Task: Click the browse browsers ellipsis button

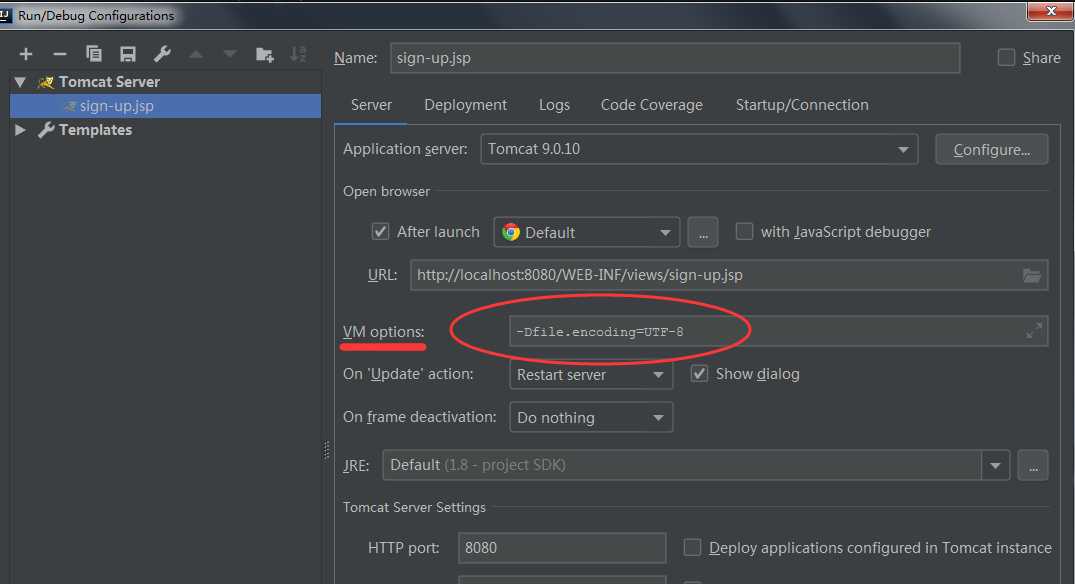Action: click(703, 232)
